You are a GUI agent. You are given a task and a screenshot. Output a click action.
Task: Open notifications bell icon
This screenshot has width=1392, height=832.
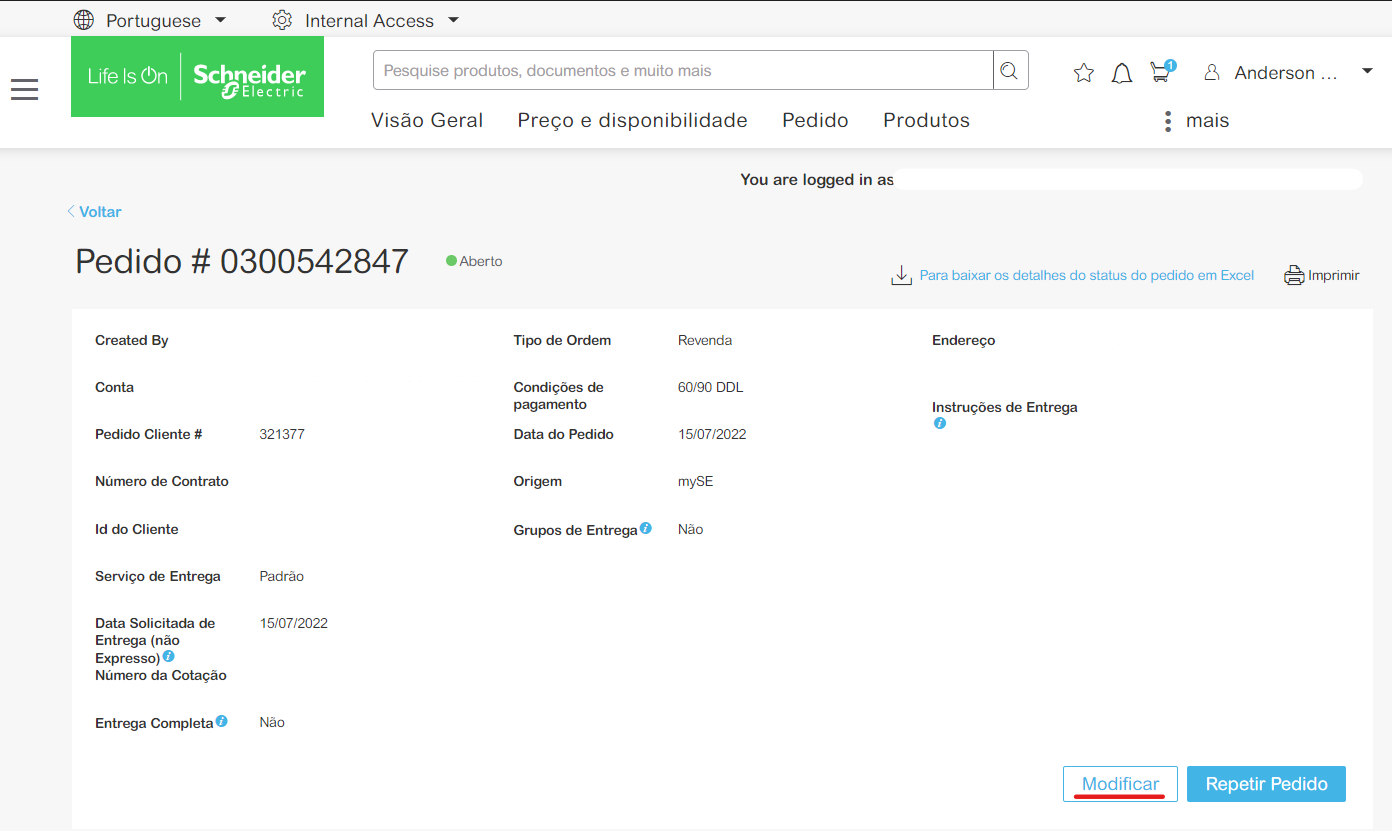[x=1122, y=73]
